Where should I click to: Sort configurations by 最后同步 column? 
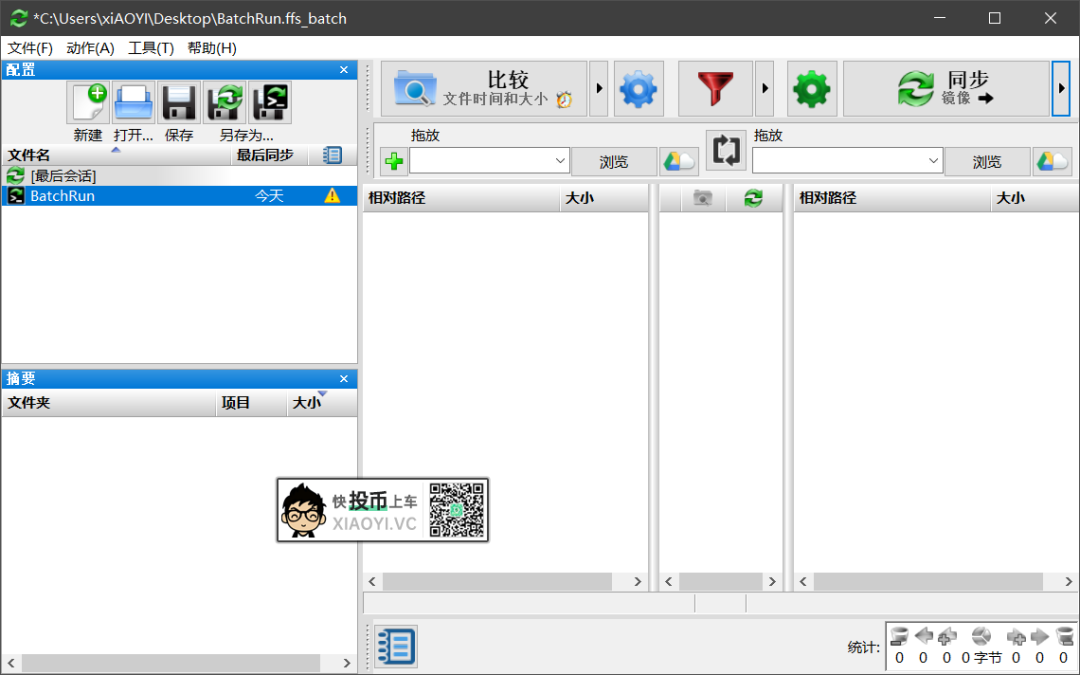pyautogui.click(x=269, y=155)
